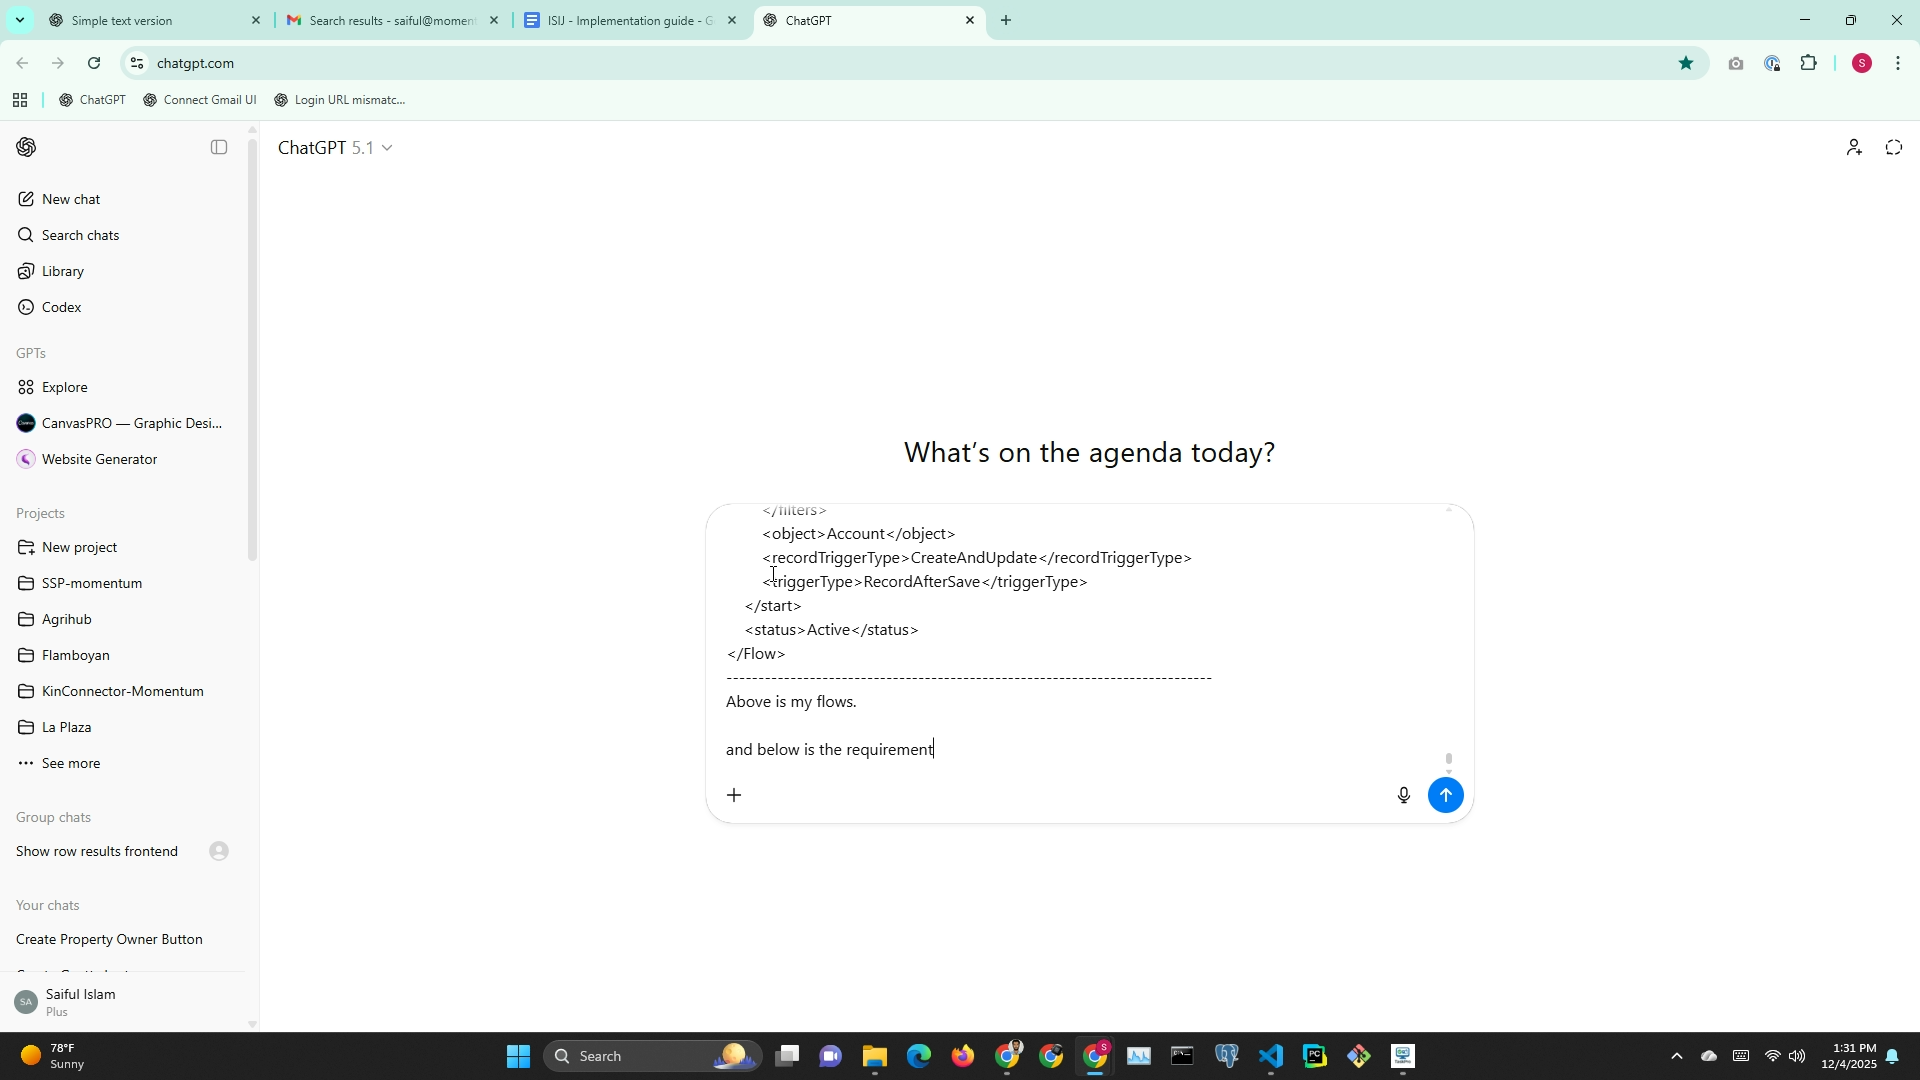Click the microphone dictation icon

coord(1403,795)
